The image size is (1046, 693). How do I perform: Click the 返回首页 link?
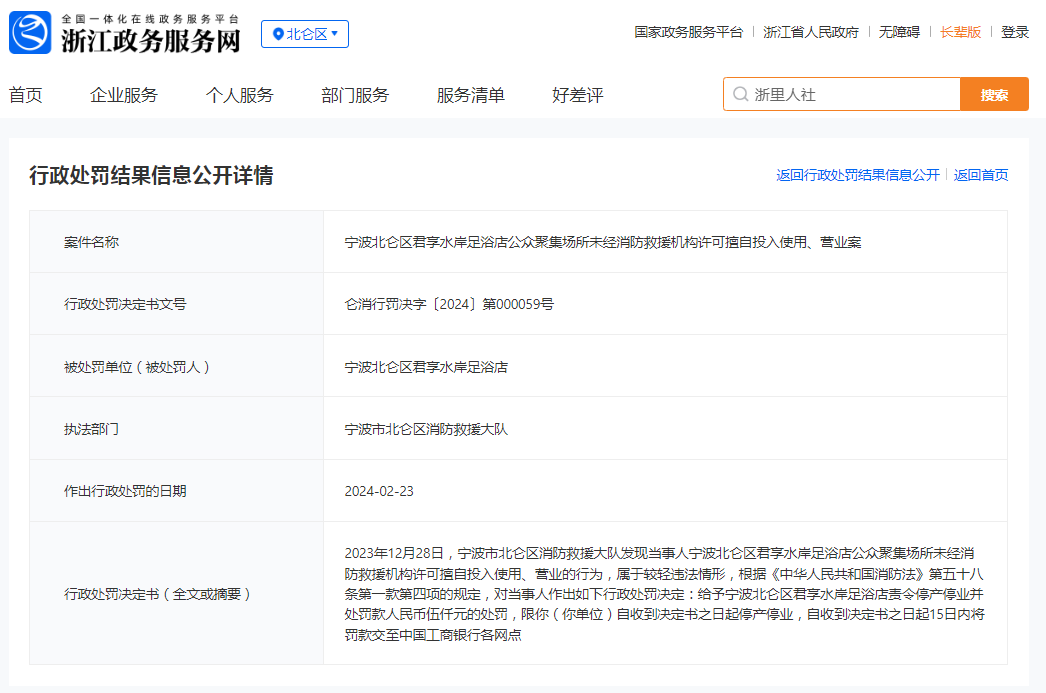(x=981, y=175)
